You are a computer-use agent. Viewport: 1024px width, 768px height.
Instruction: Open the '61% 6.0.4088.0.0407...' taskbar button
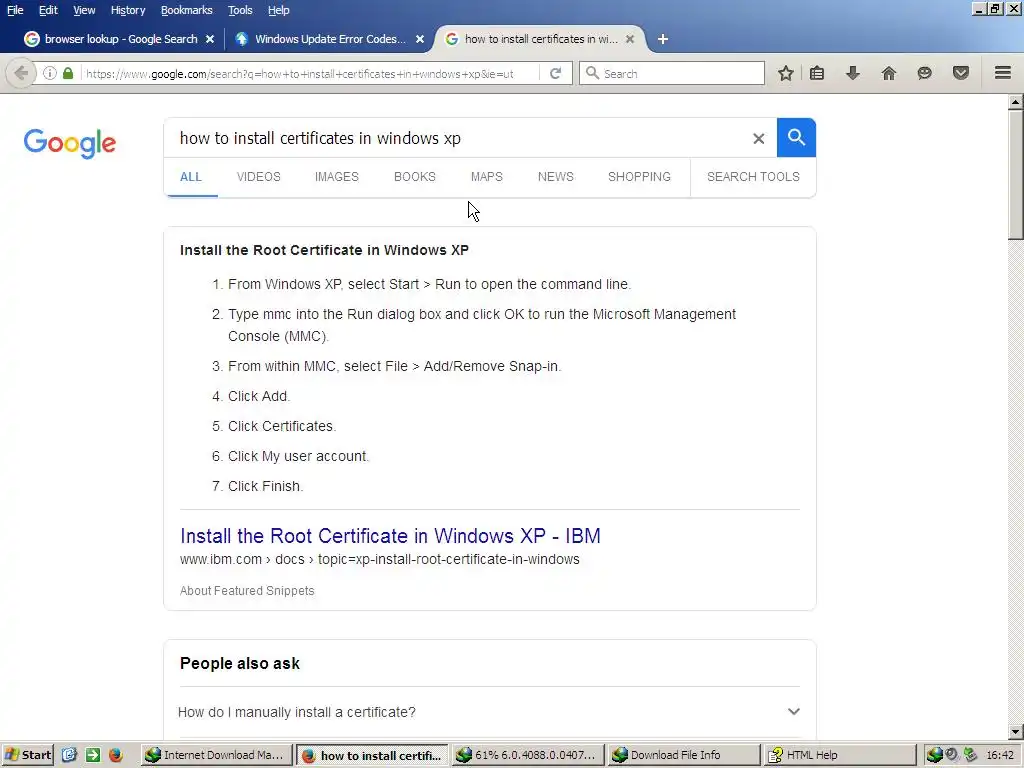pos(526,755)
